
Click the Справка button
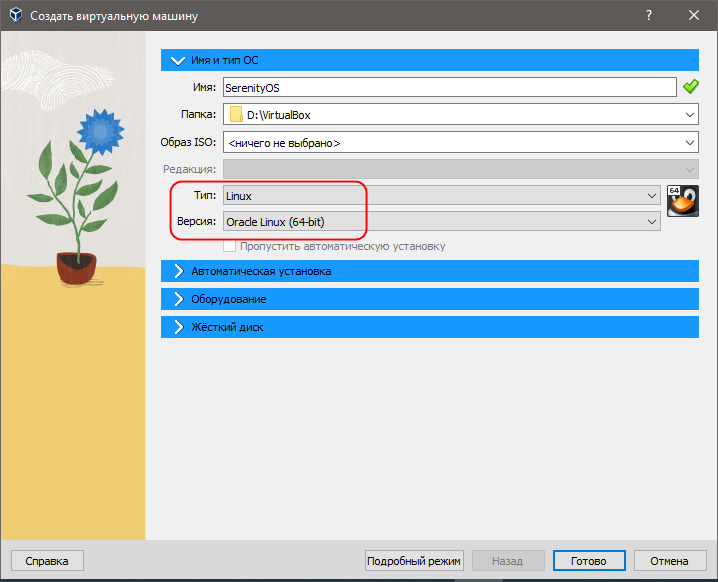tap(47, 561)
